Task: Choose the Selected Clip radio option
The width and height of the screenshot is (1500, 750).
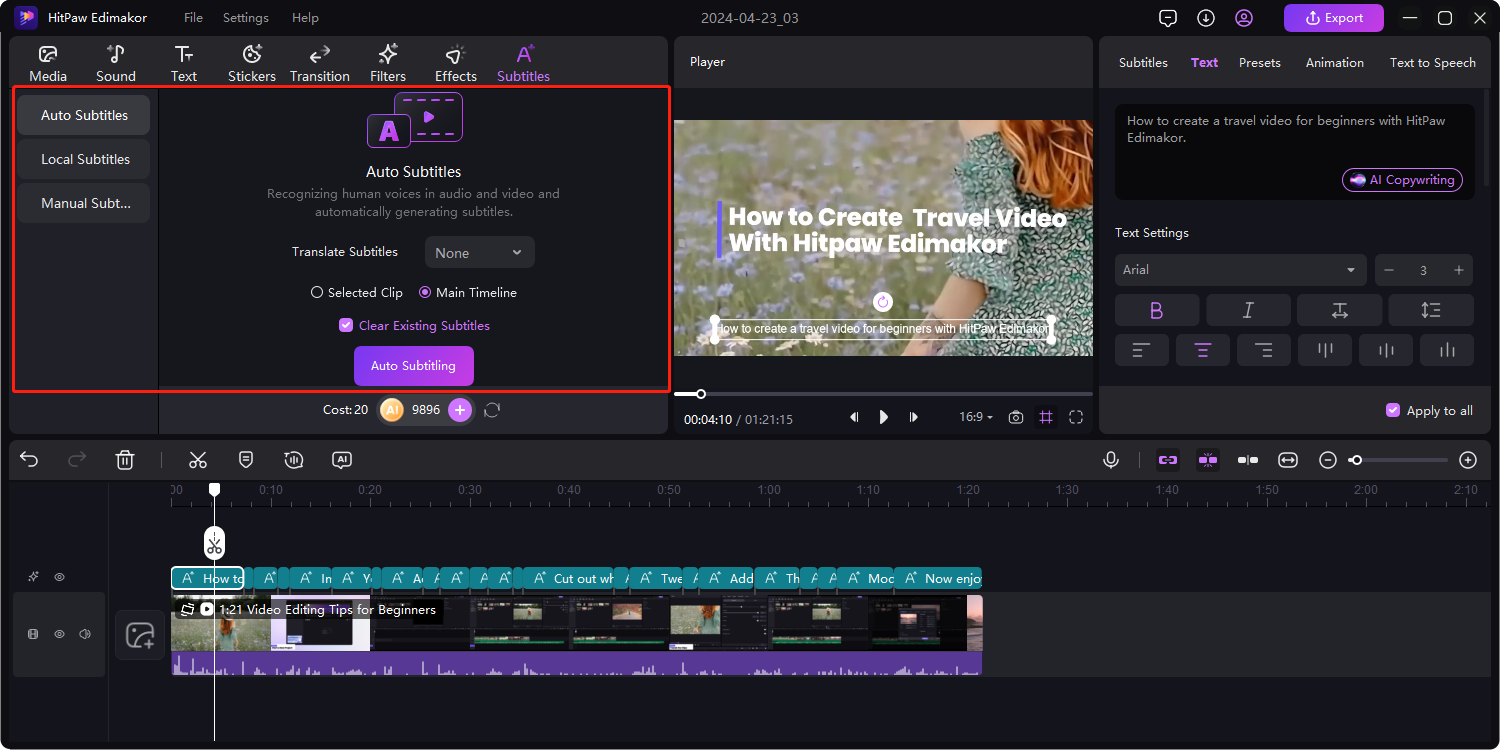Action: 357,293
